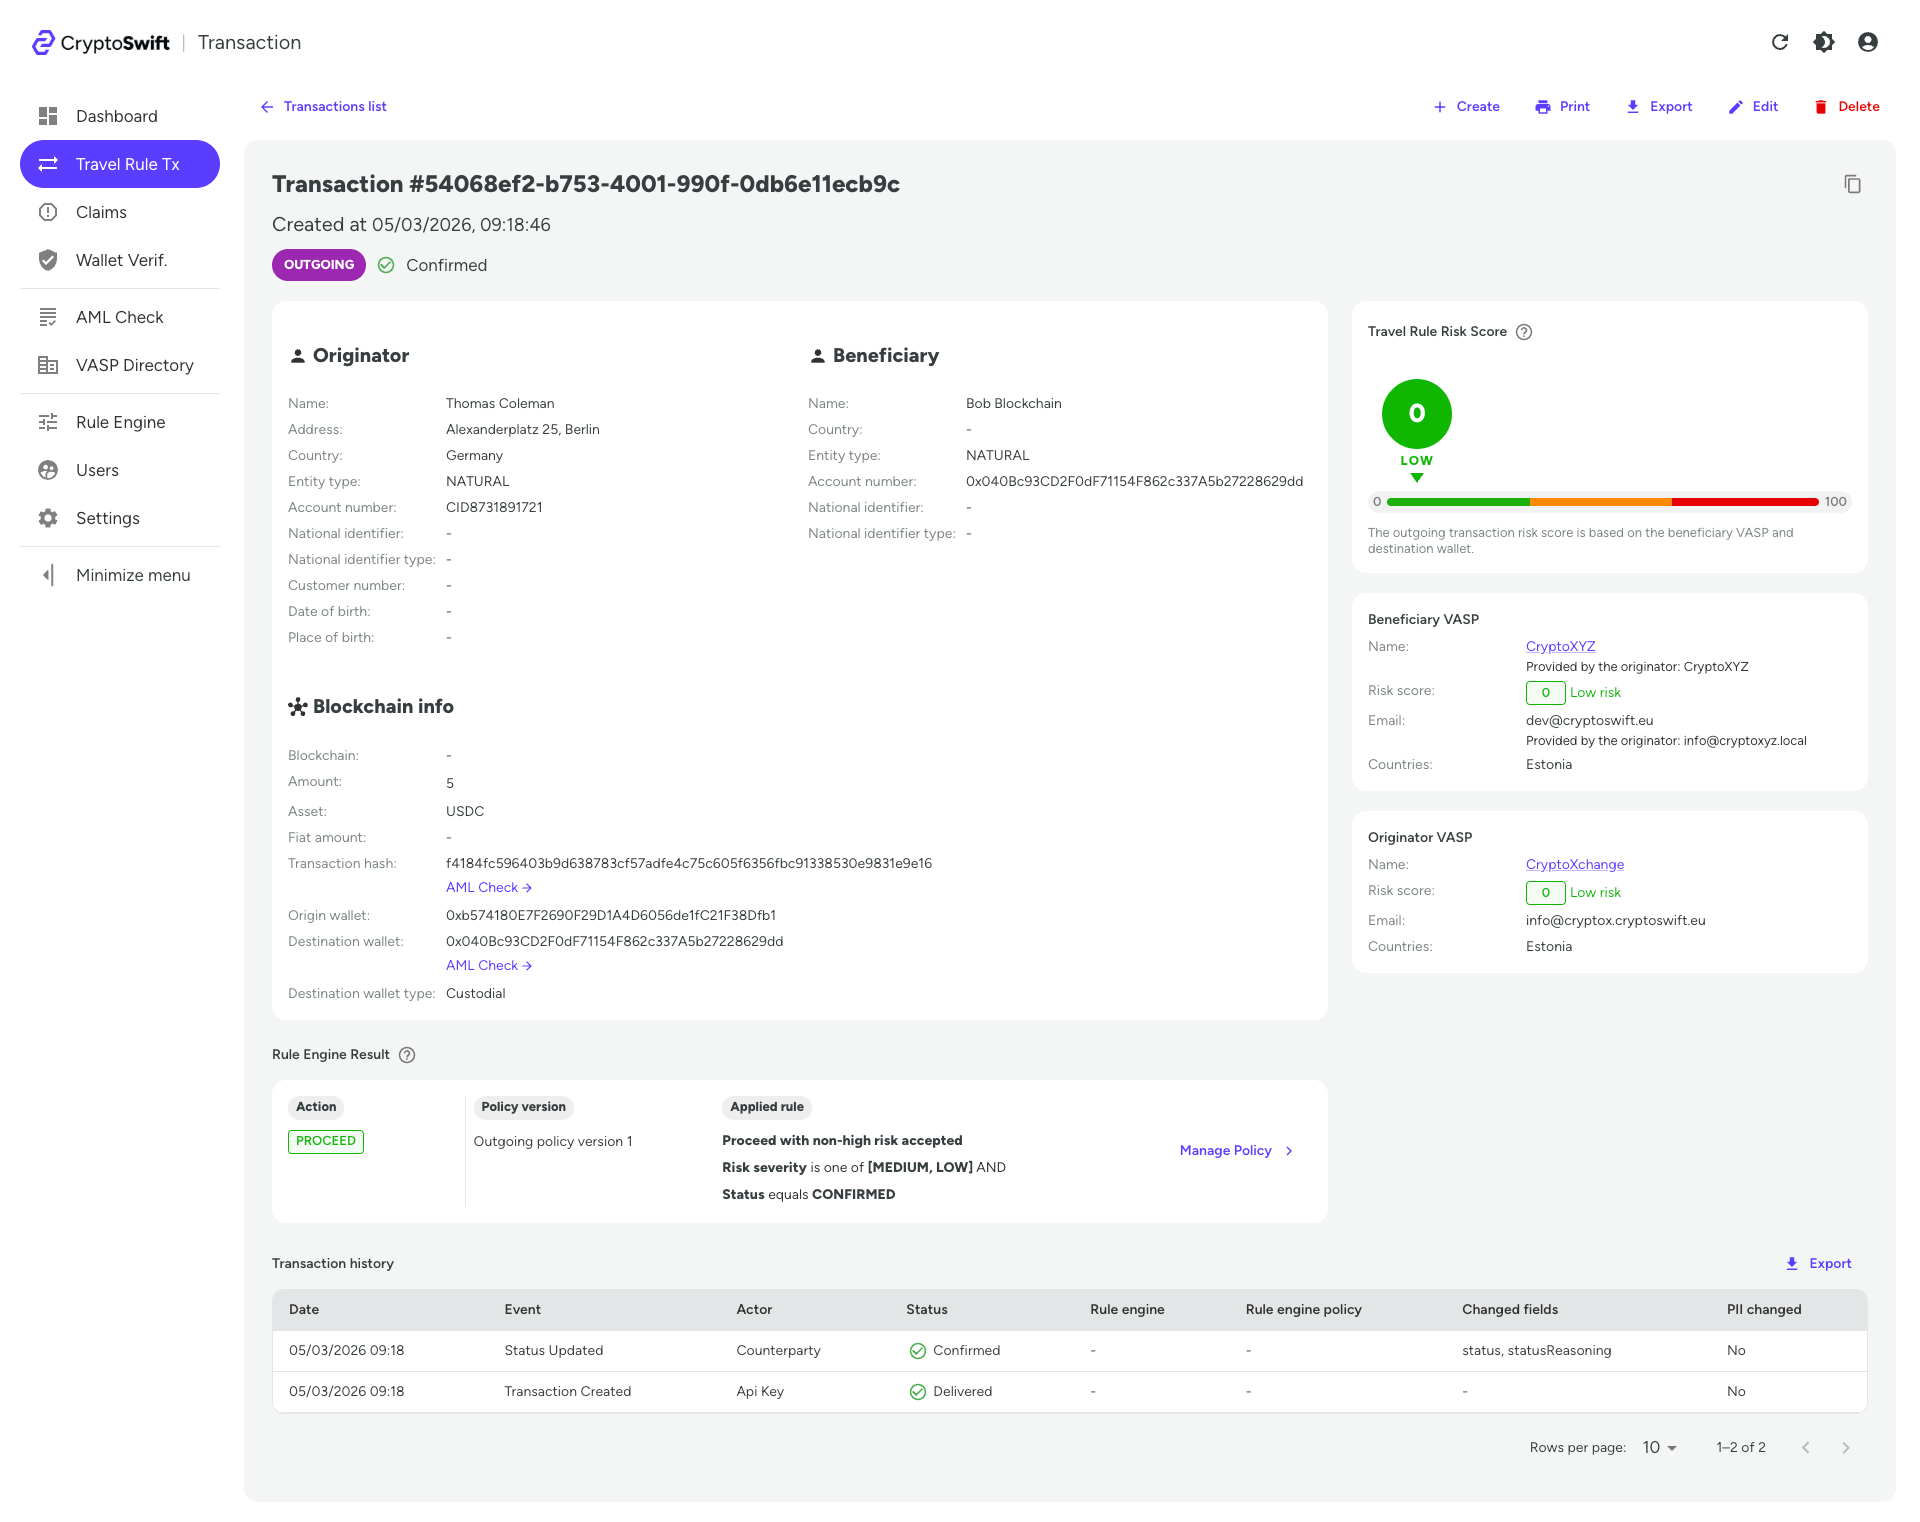The image size is (1920, 1522).
Task: Switch to the Claims section
Action: click(101, 211)
